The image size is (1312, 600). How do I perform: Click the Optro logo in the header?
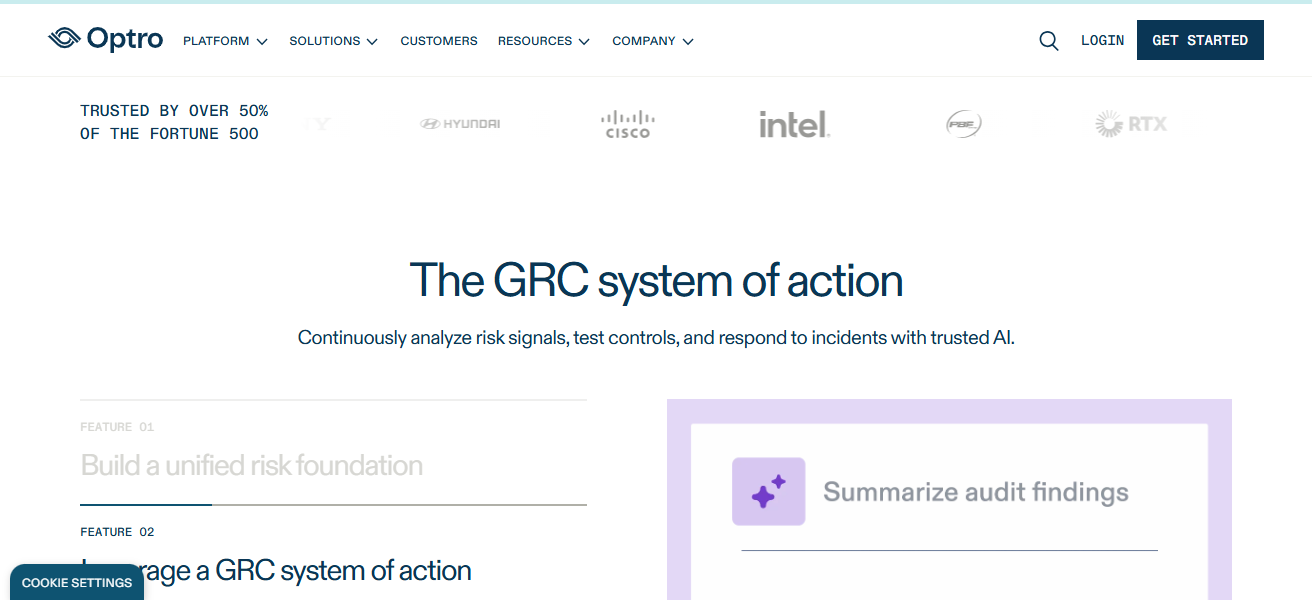pyautogui.click(x=105, y=39)
